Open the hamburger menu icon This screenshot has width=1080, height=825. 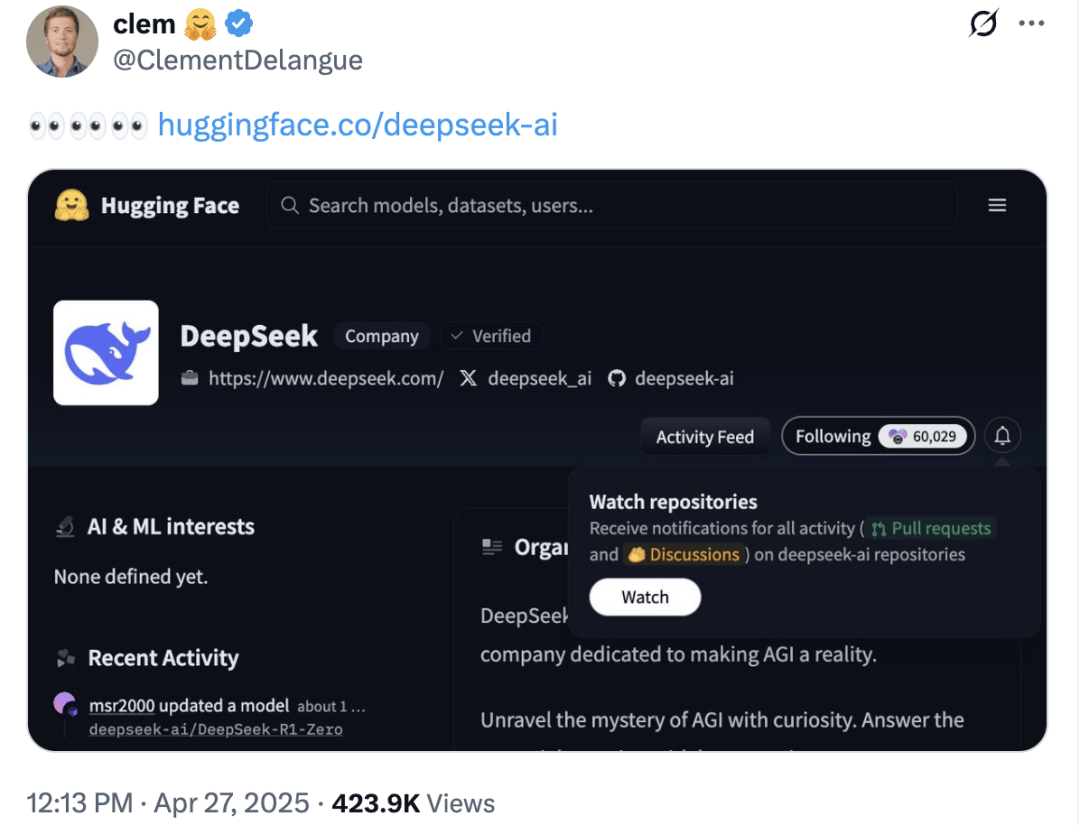click(x=997, y=205)
